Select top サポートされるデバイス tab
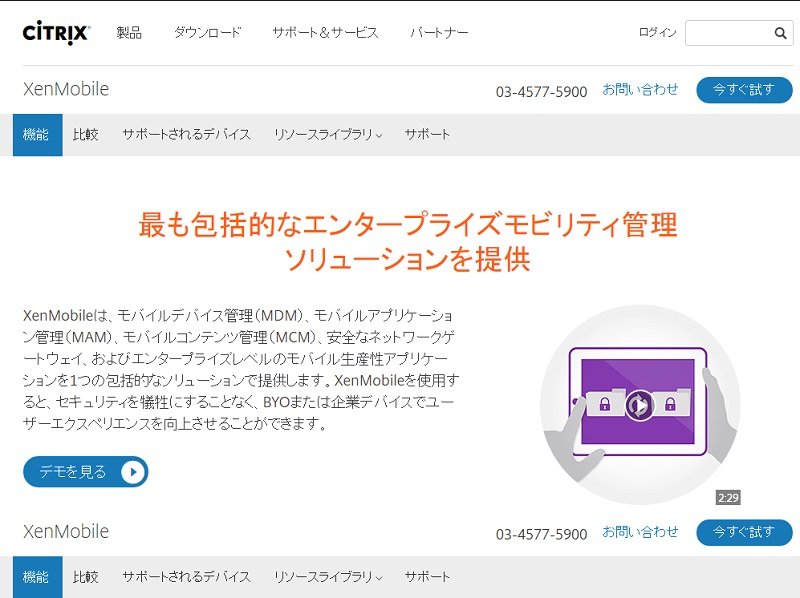Viewport: 800px width, 598px height. (x=186, y=135)
